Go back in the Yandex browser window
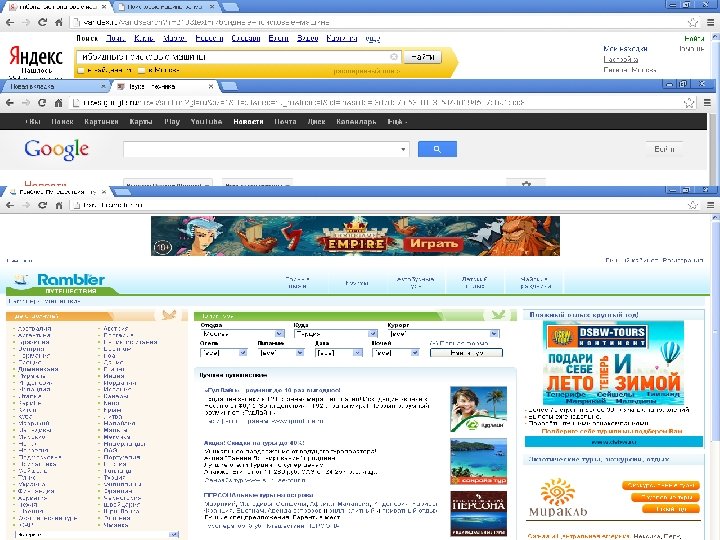 click(10, 22)
